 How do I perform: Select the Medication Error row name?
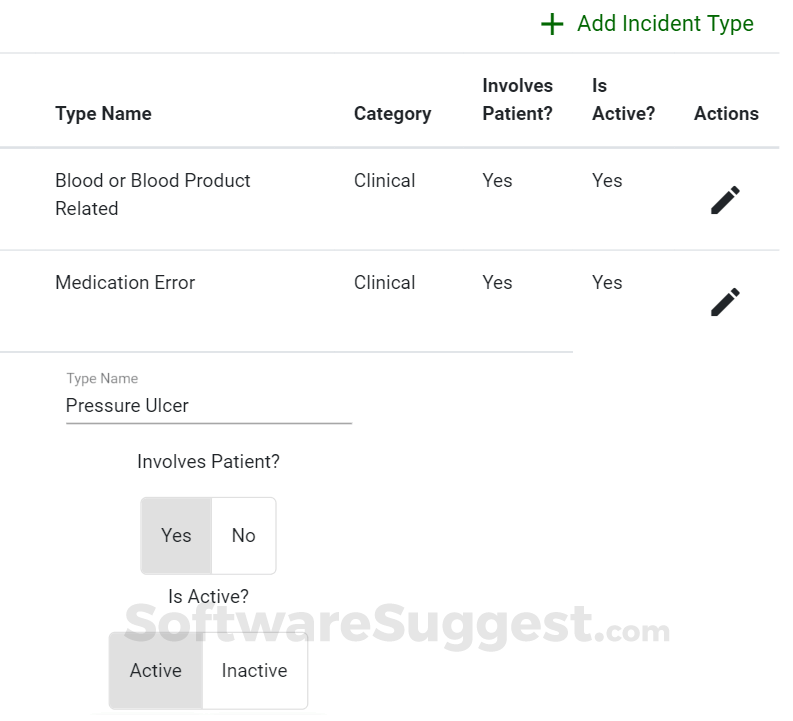[125, 283]
